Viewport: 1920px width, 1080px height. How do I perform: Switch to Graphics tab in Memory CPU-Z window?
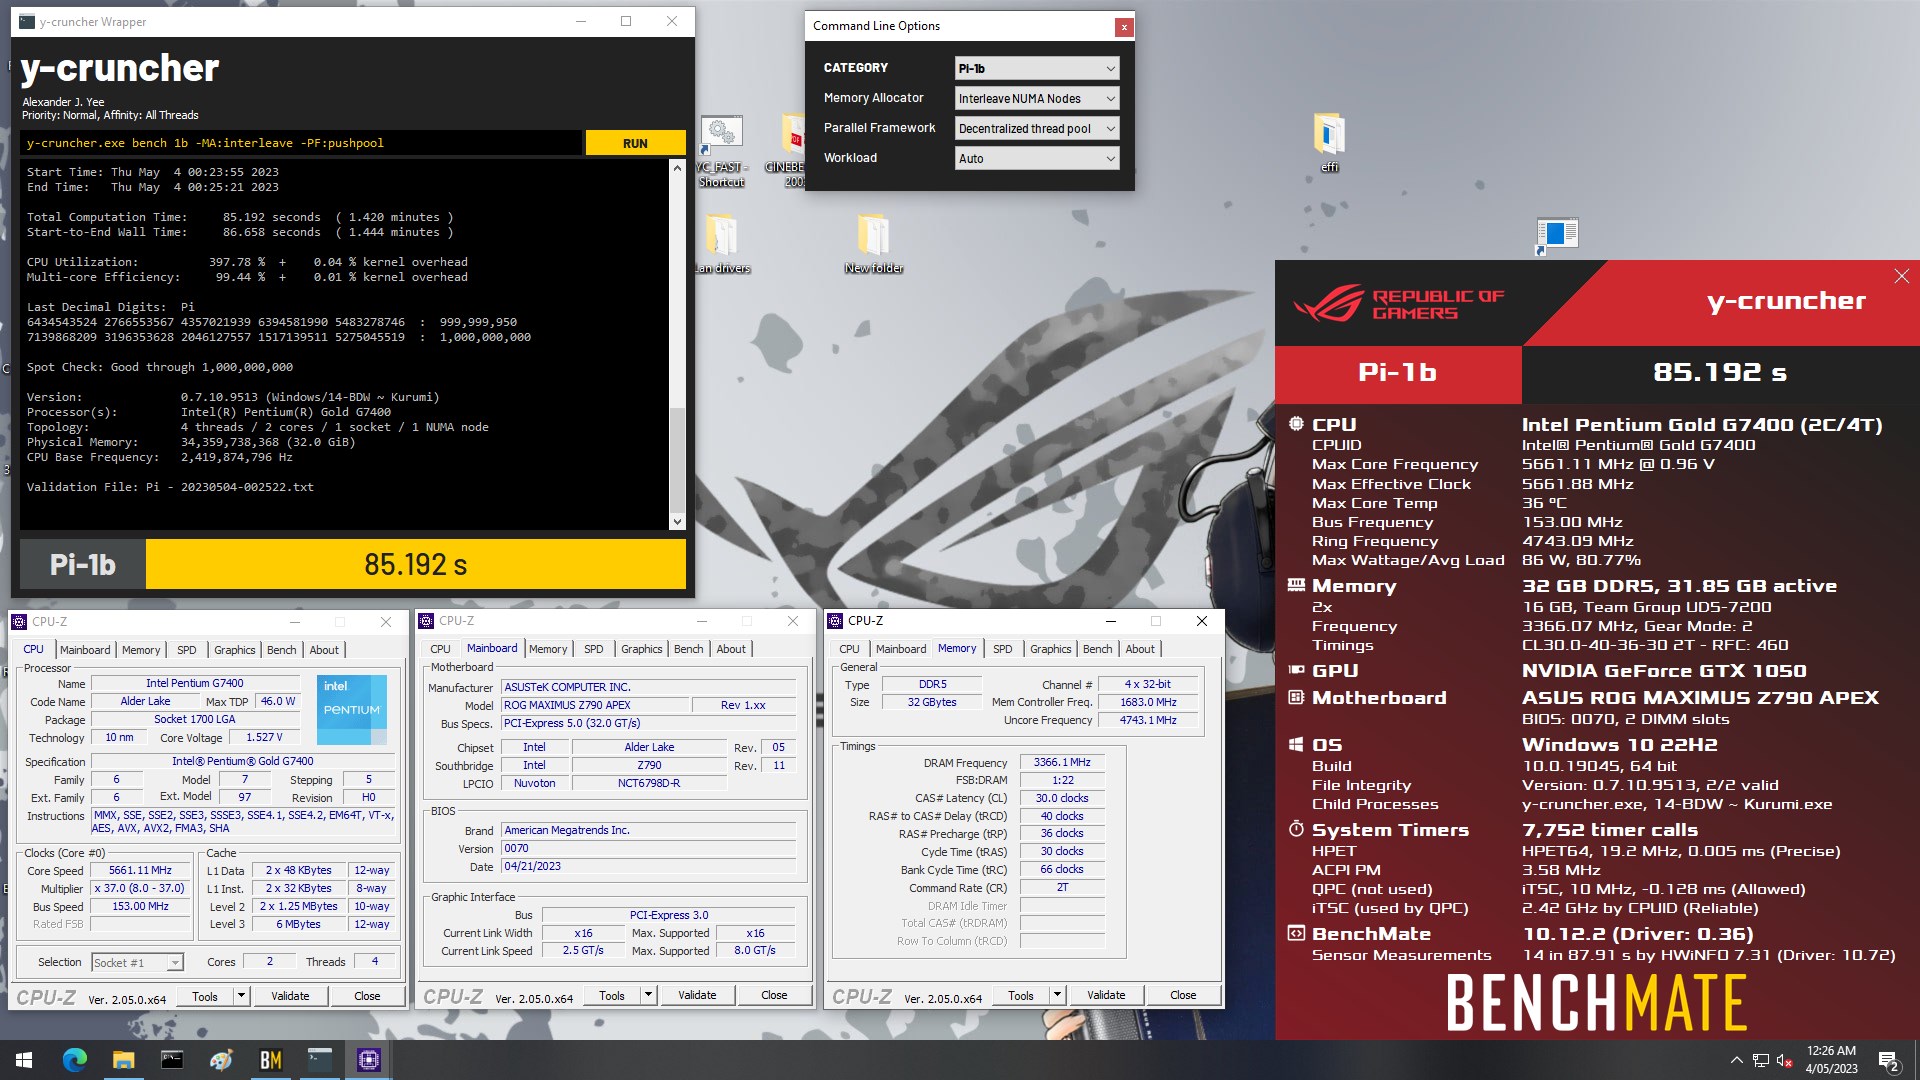1050,649
